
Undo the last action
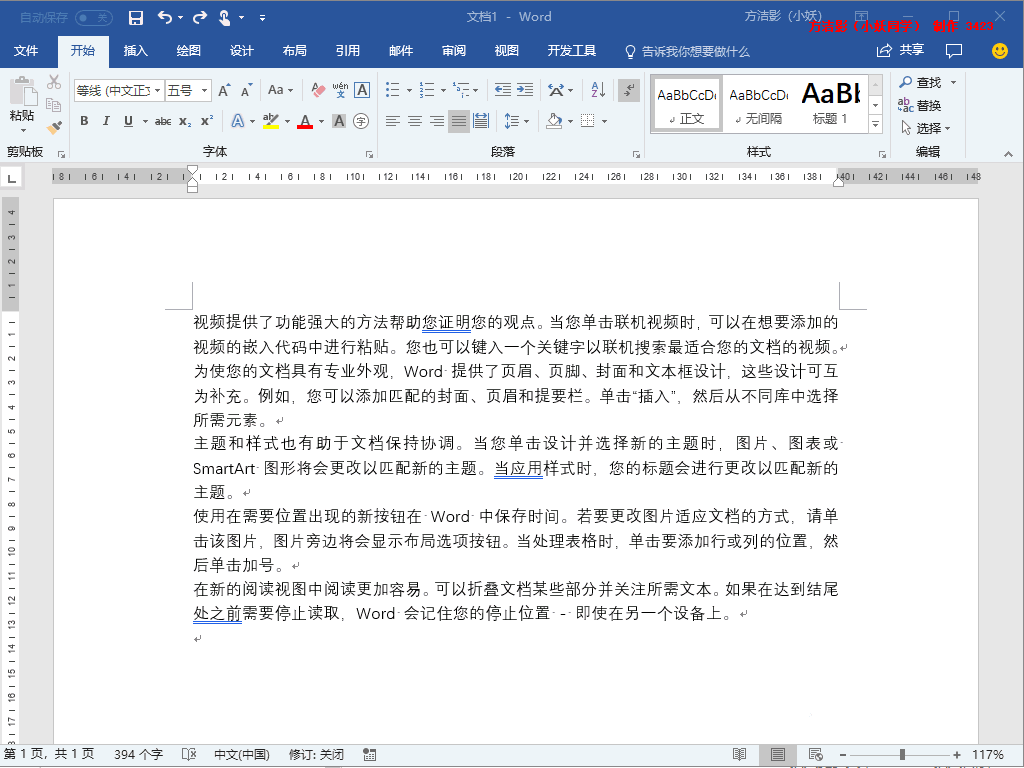pos(165,18)
